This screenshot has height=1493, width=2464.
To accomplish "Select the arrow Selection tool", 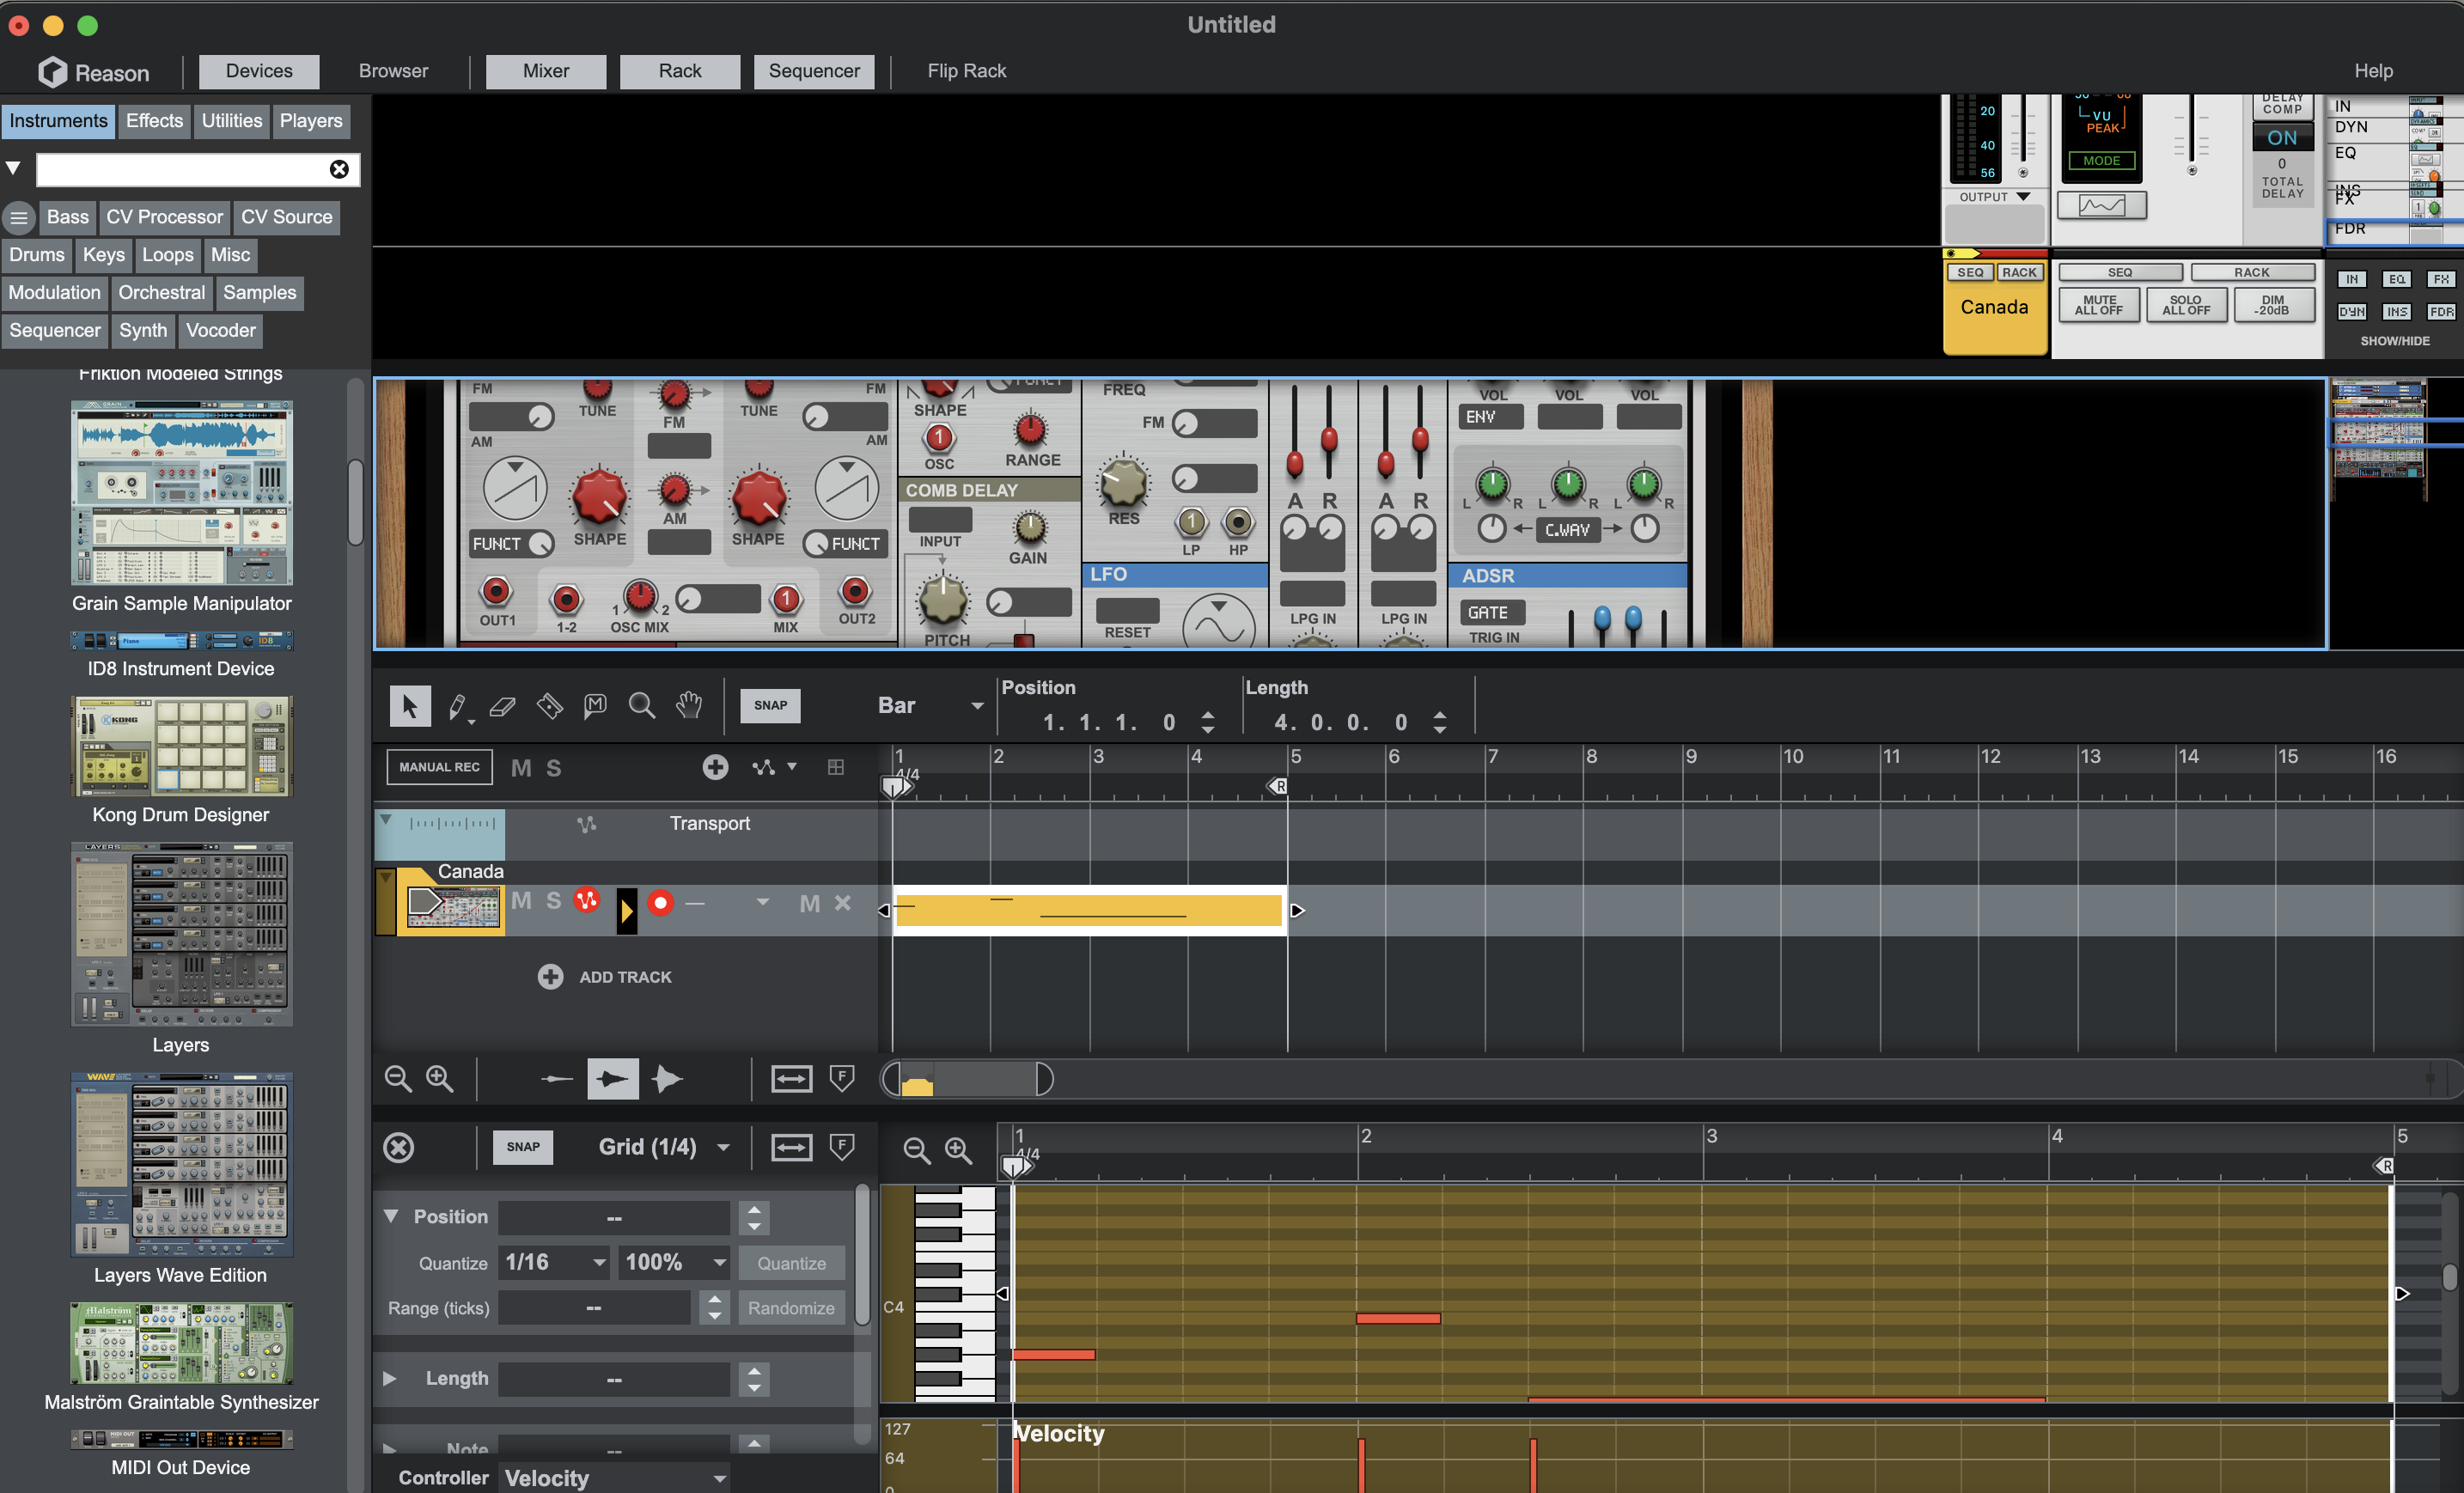I will pos(410,706).
